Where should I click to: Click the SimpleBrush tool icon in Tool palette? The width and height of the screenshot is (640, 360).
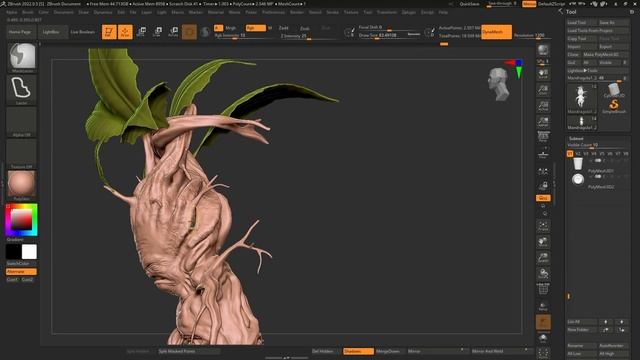[613, 106]
